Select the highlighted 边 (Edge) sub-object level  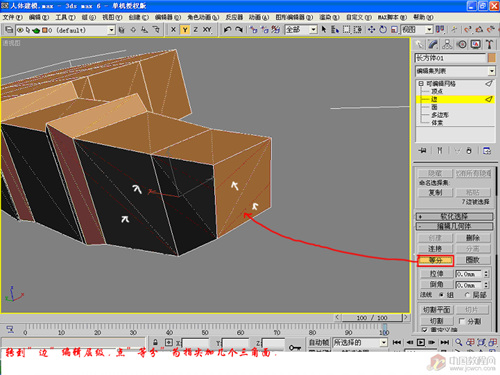(455, 99)
